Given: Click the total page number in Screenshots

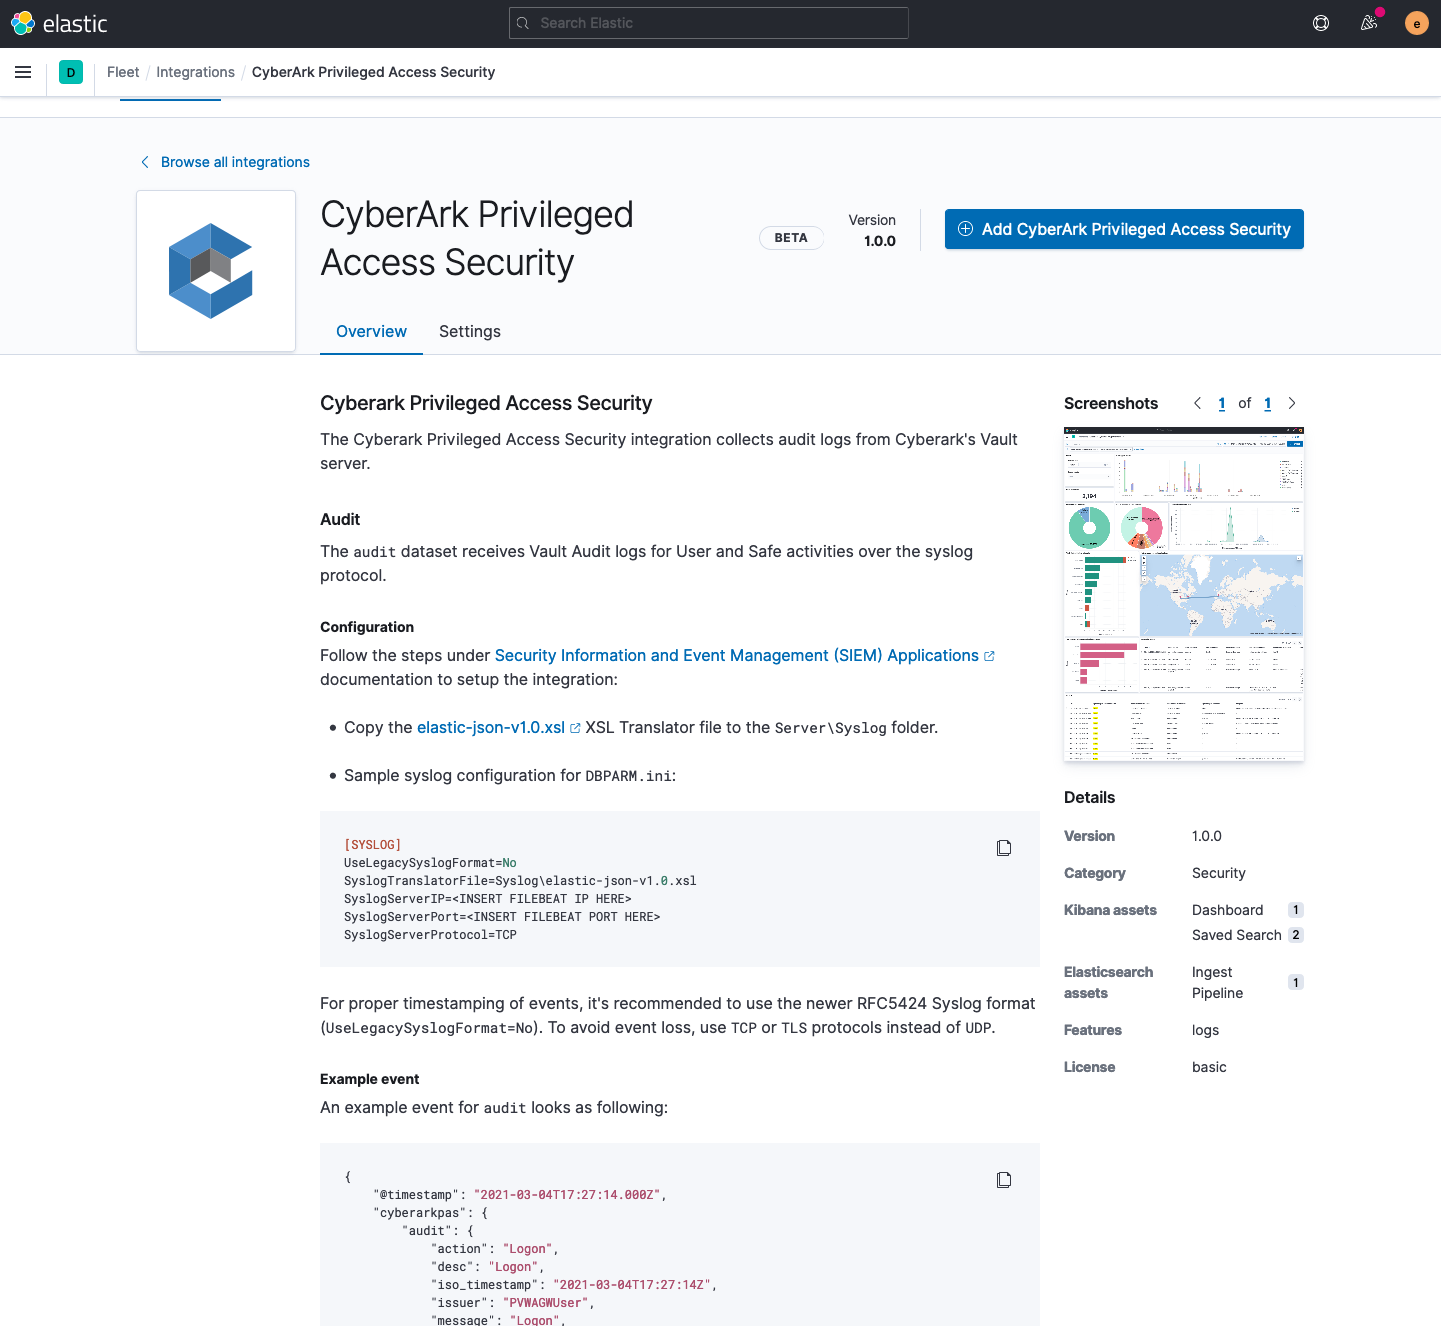Looking at the screenshot, I should [1267, 403].
